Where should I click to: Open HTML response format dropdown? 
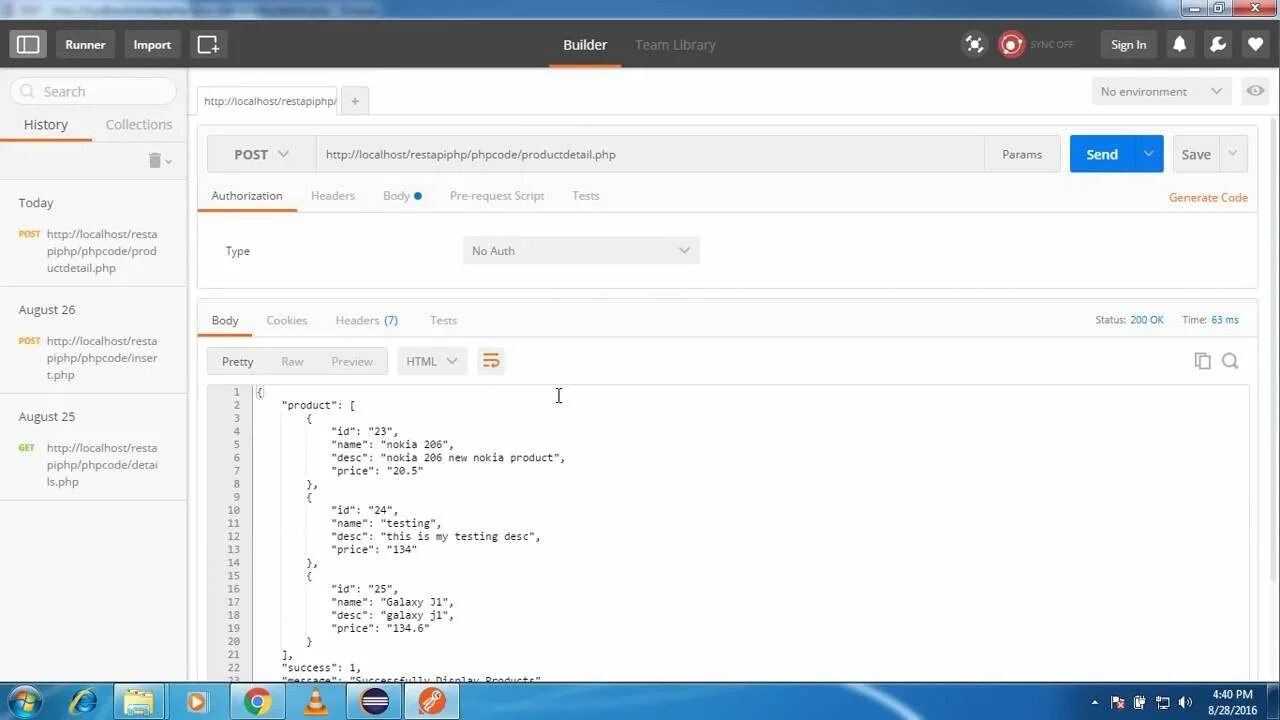point(432,361)
